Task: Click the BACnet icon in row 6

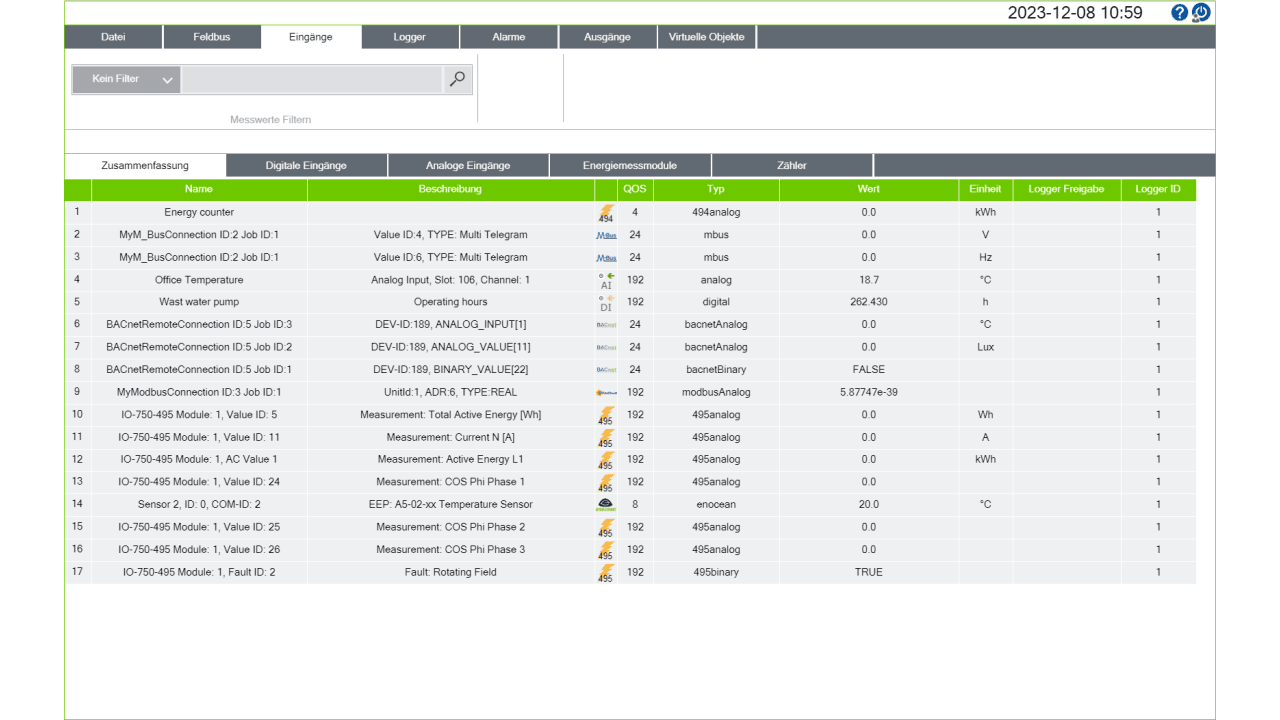Action: tap(606, 325)
